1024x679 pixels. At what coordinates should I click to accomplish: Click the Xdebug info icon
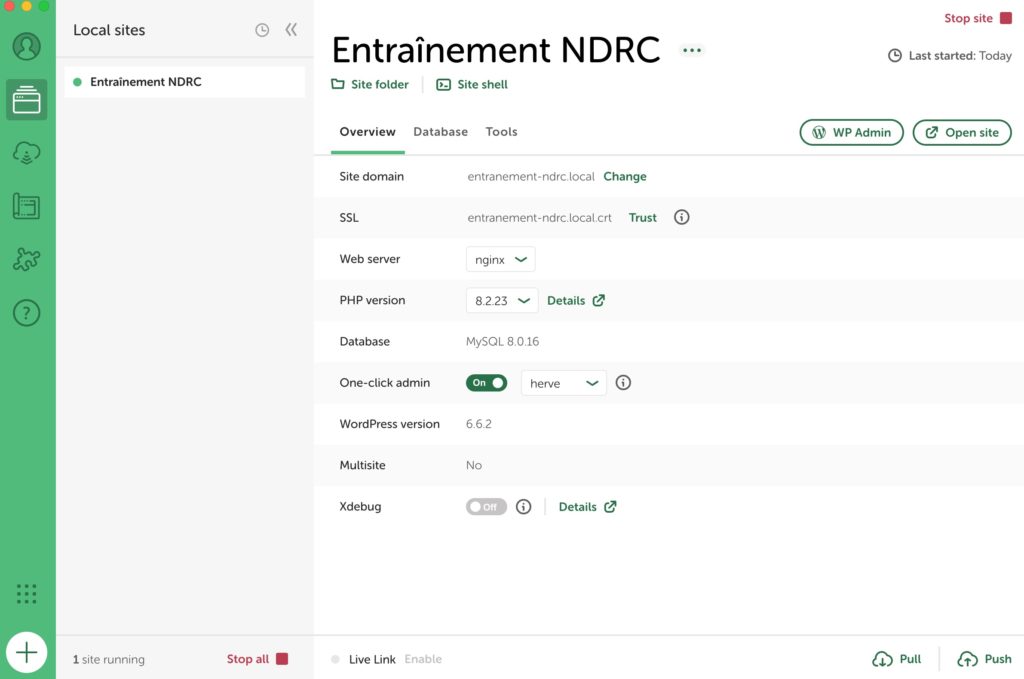point(523,507)
